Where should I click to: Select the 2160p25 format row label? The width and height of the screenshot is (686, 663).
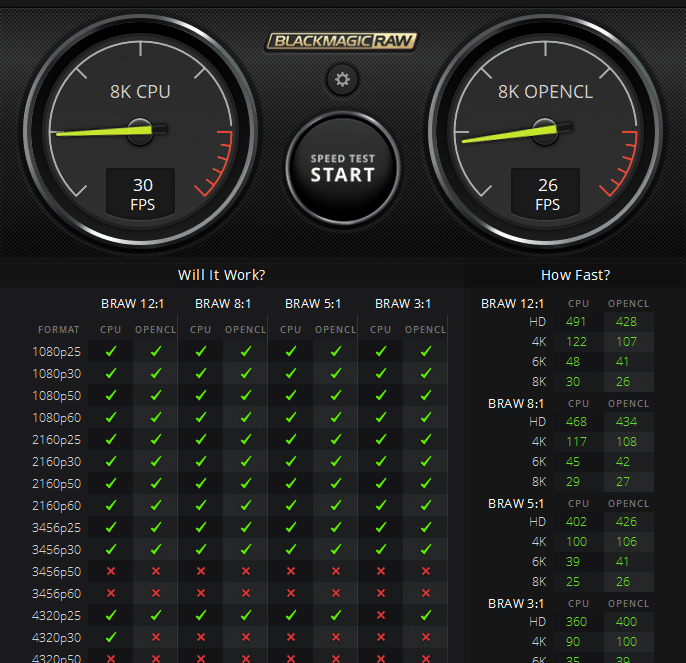(56, 440)
